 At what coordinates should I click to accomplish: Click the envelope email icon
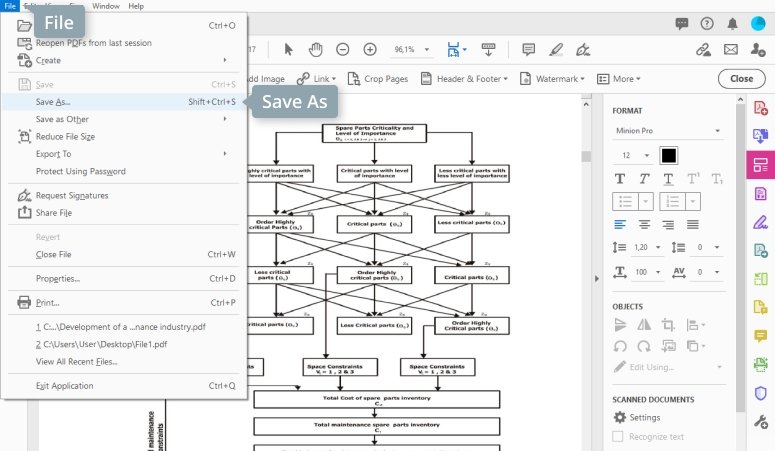point(731,49)
